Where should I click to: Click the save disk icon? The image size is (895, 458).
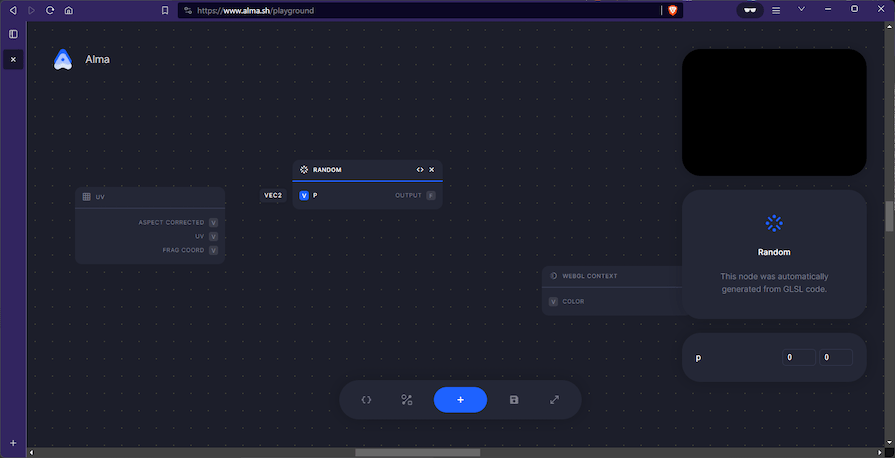(514, 400)
